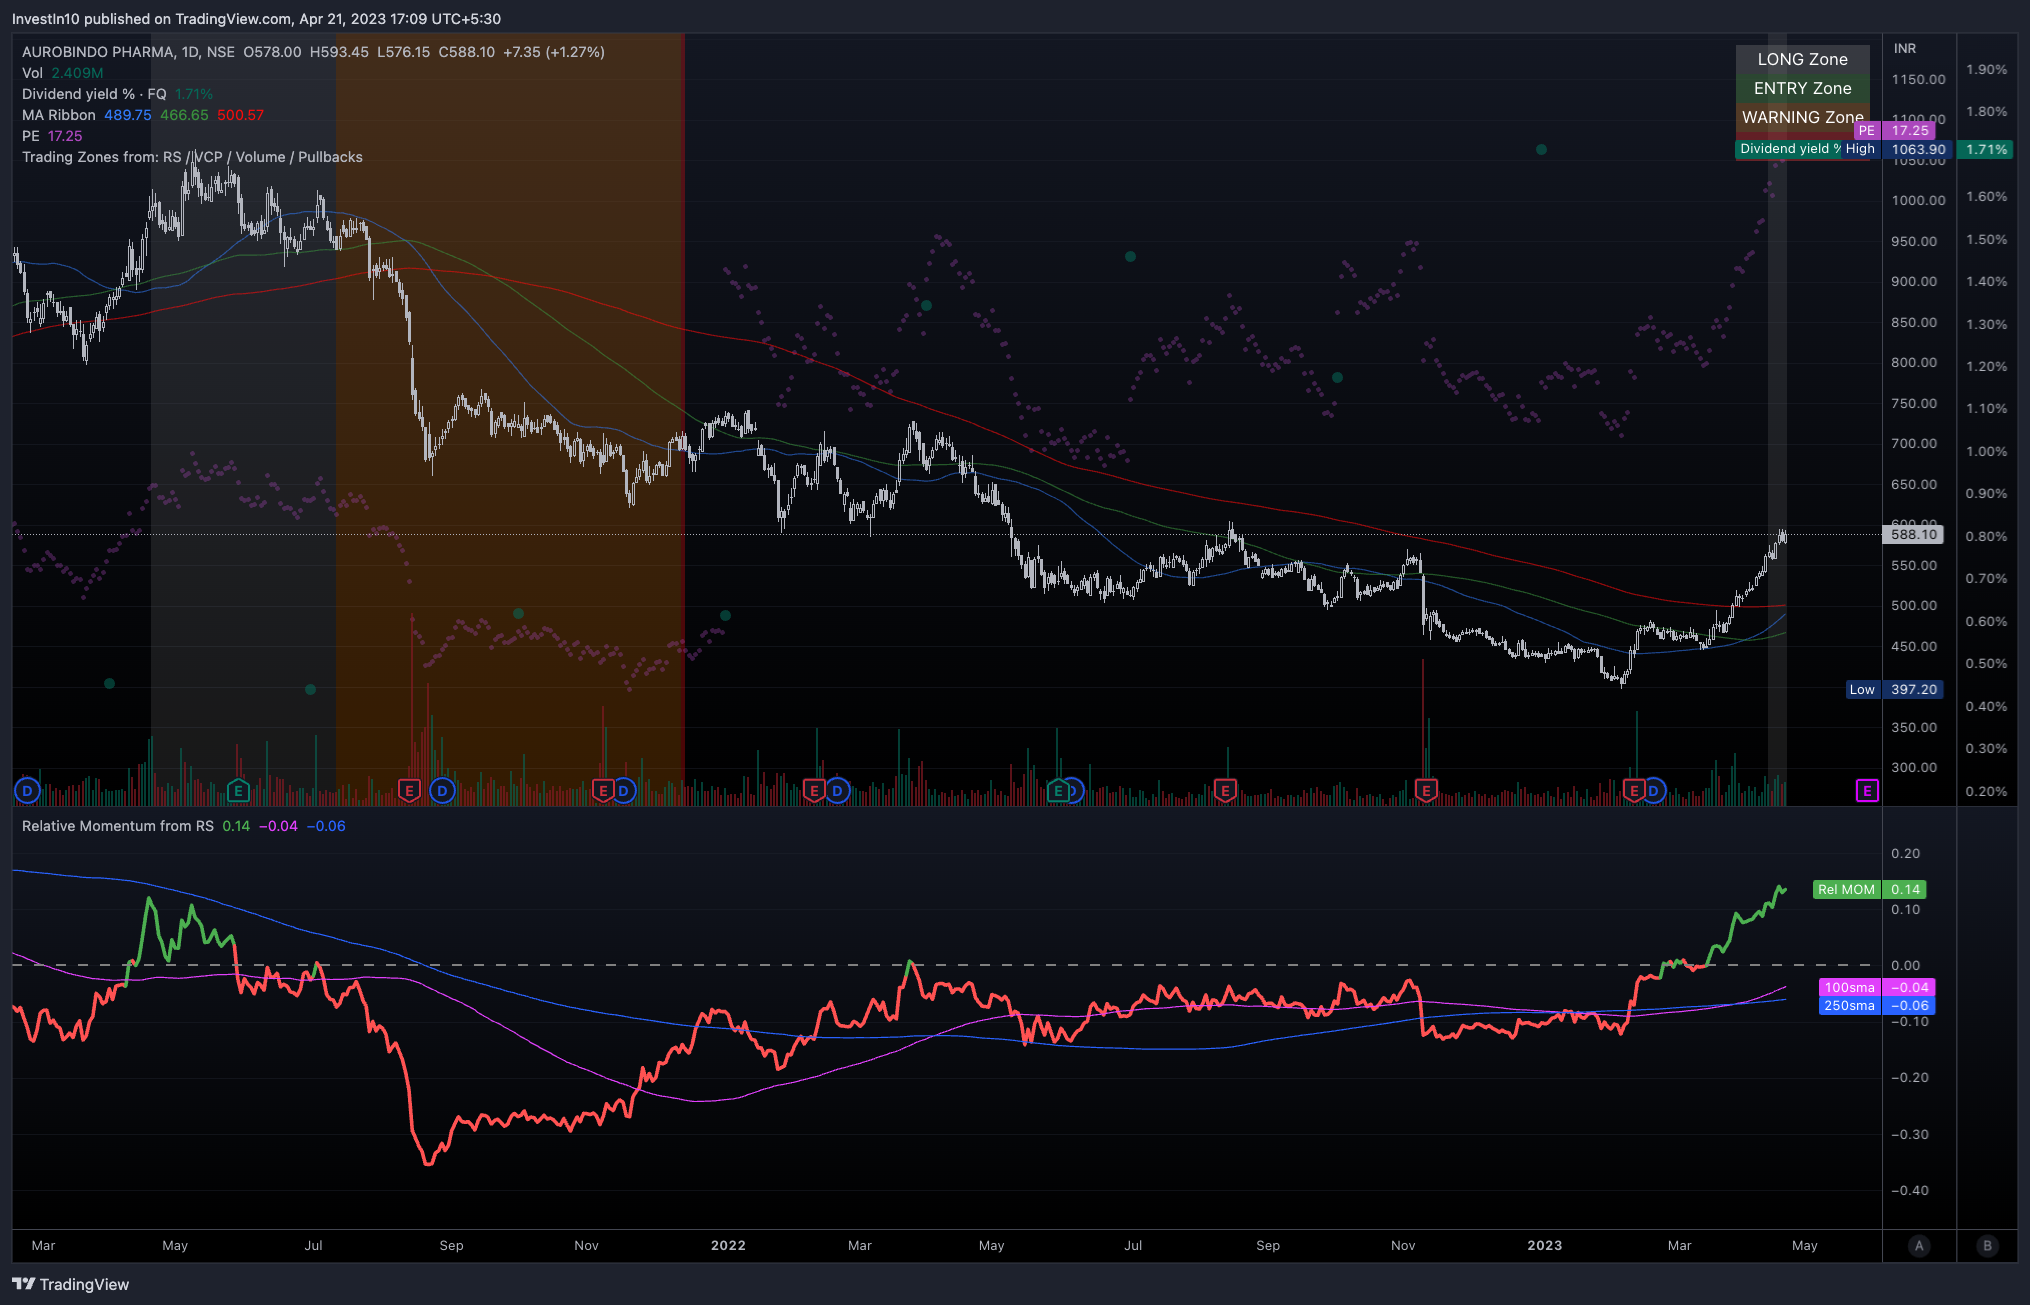Image resolution: width=2030 pixels, height=1305 pixels.
Task: Open the red E earnings marker of November 2022
Action: tap(1426, 791)
